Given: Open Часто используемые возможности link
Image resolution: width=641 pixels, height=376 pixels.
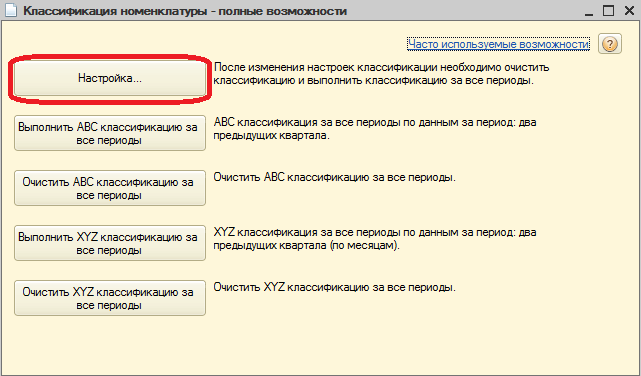Looking at the screenshot, I should point(498,44).
